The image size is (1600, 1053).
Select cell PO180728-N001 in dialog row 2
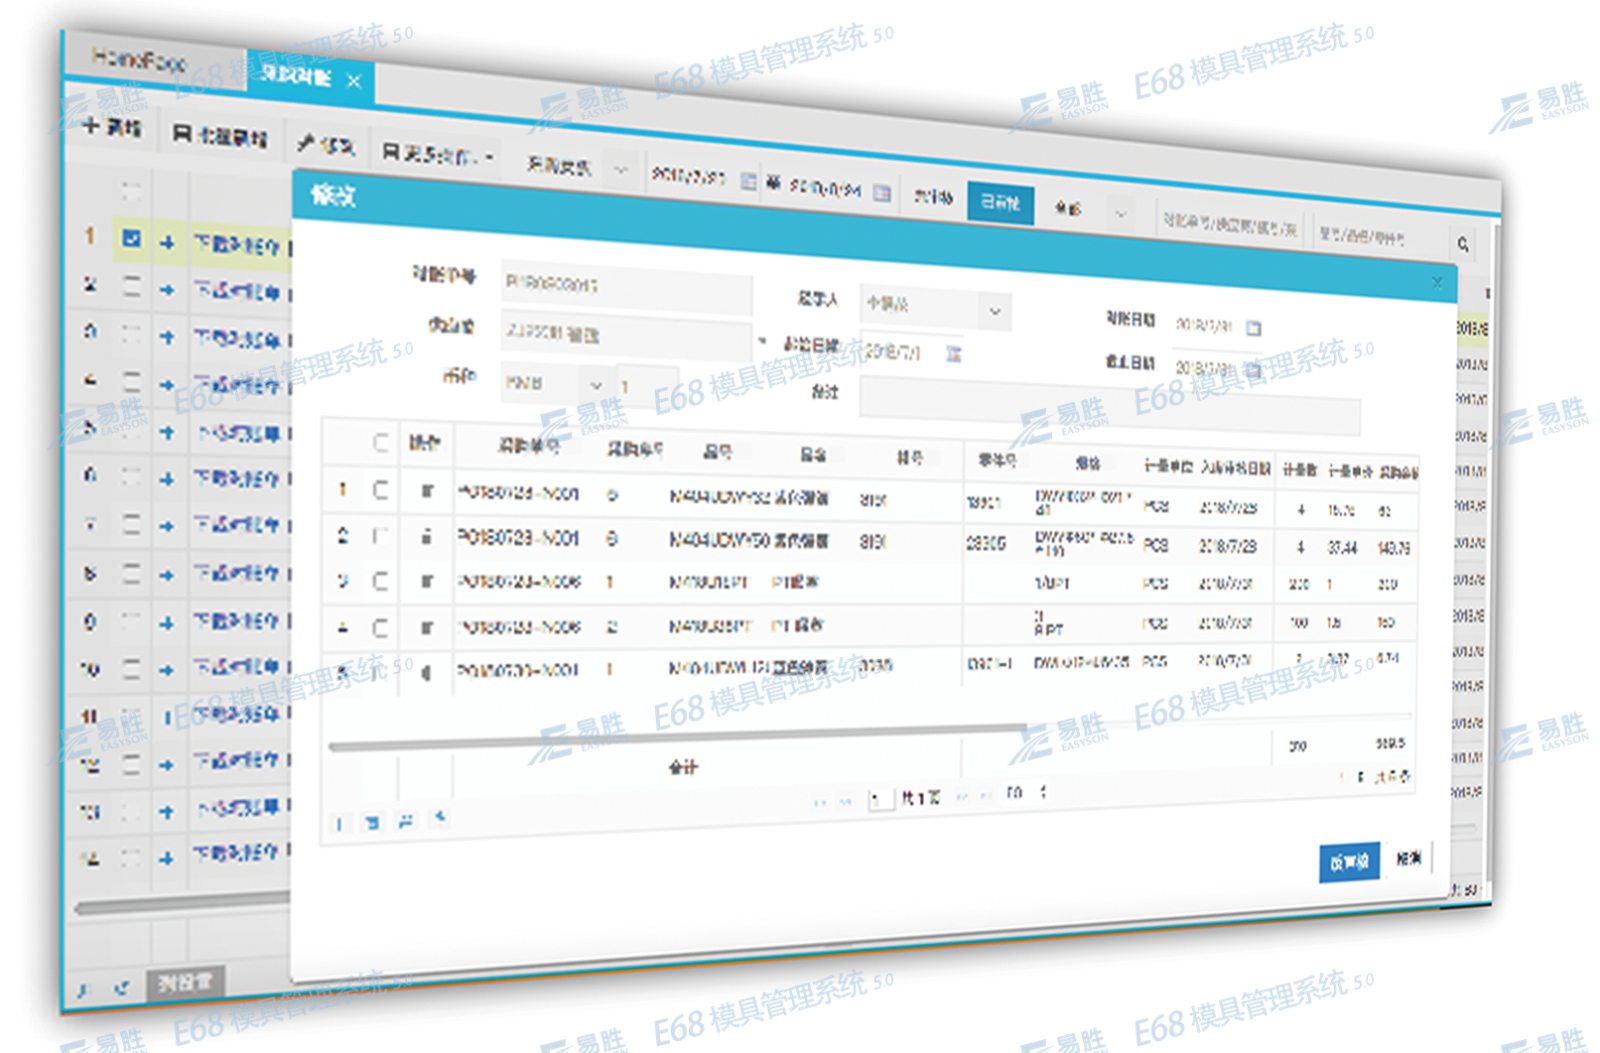[518, 538]
